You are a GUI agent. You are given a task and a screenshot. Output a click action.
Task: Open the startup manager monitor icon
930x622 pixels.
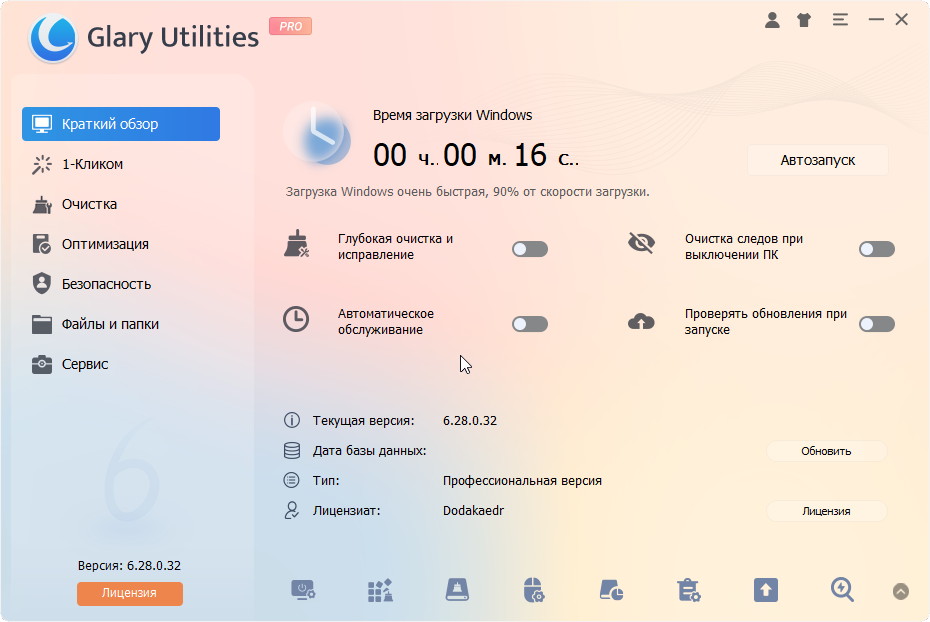pos(303,590)
